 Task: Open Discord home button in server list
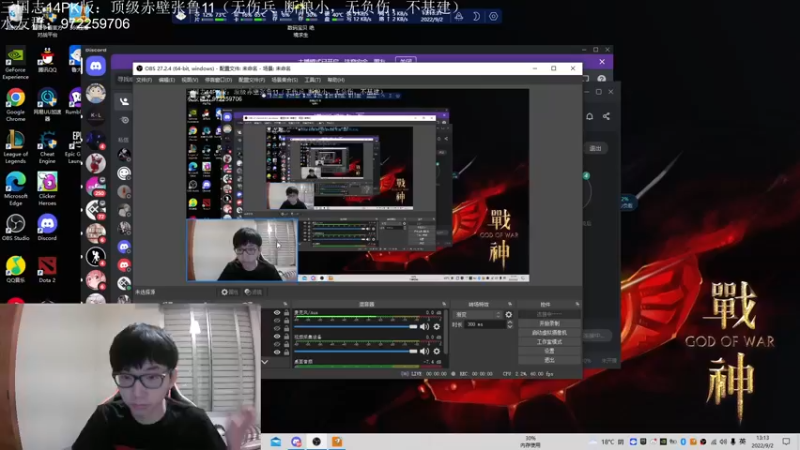96,66
